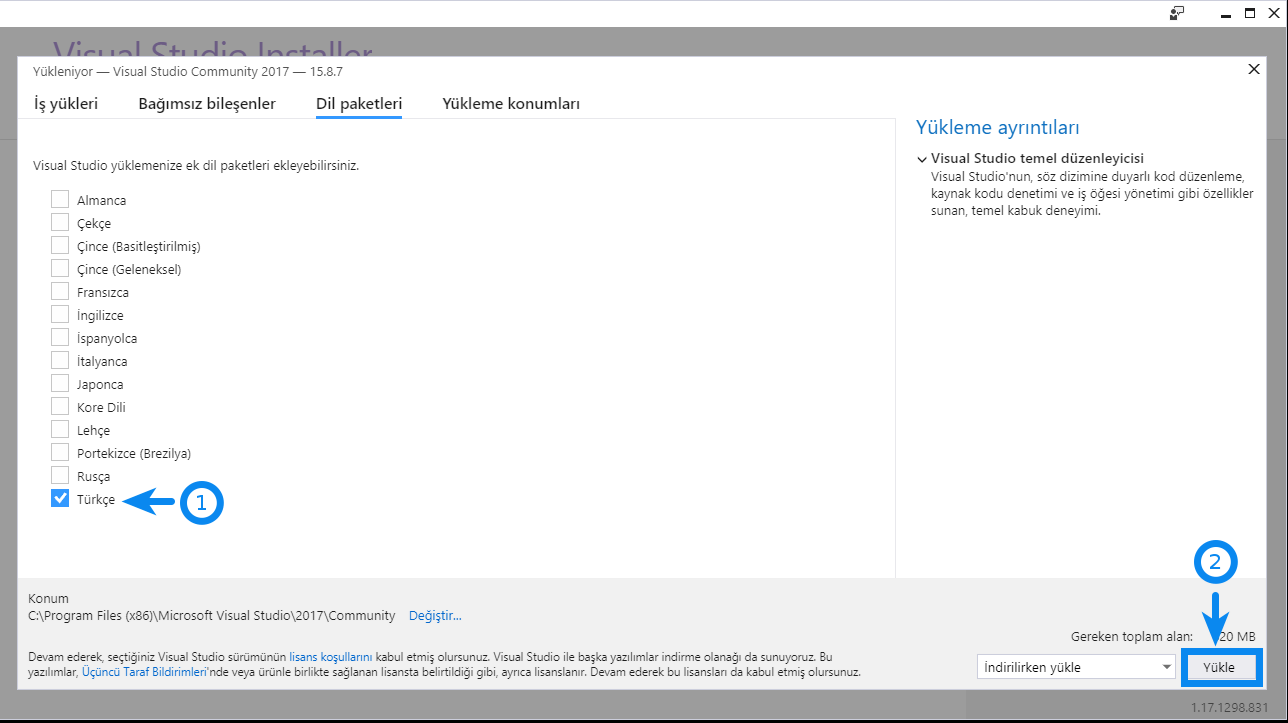Viewport: 1288px width, 723px height.
Task: Check the İngilizce language pack
Action: [x=60, y=315]
